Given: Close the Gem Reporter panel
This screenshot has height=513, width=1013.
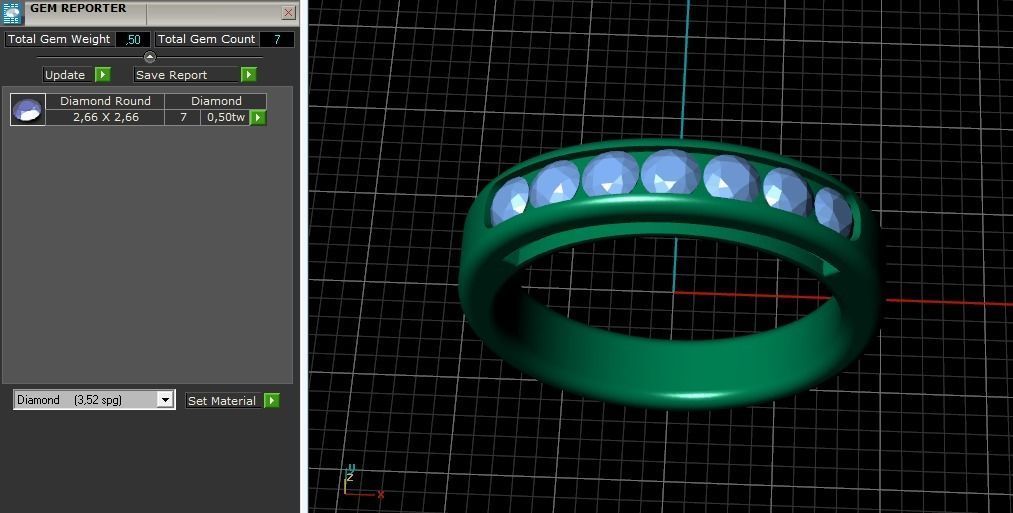Looking at the screenshot, I should [289, 12].
